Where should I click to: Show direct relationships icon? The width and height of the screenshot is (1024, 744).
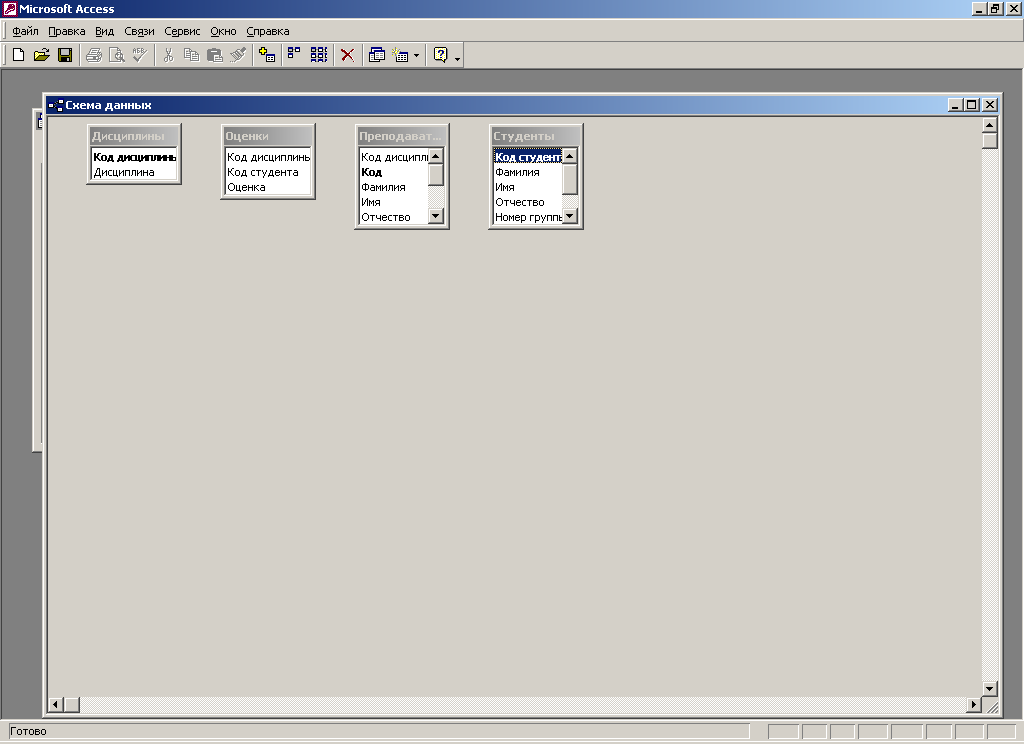(295, 55)
